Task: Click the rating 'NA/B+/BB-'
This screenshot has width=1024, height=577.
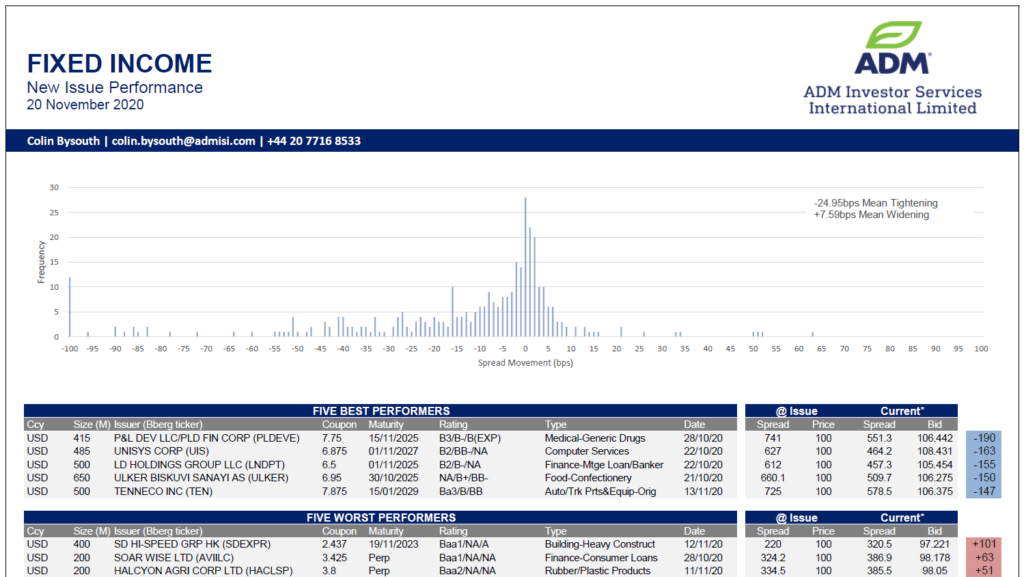Action: pos(464,478)
